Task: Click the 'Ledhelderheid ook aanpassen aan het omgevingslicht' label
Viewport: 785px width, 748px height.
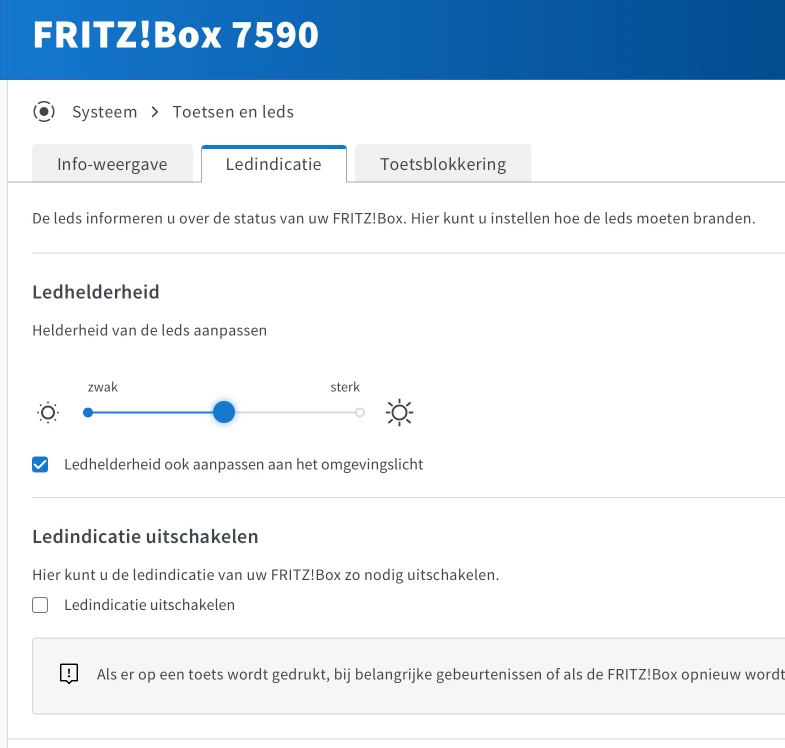Action: pos(244,465)
